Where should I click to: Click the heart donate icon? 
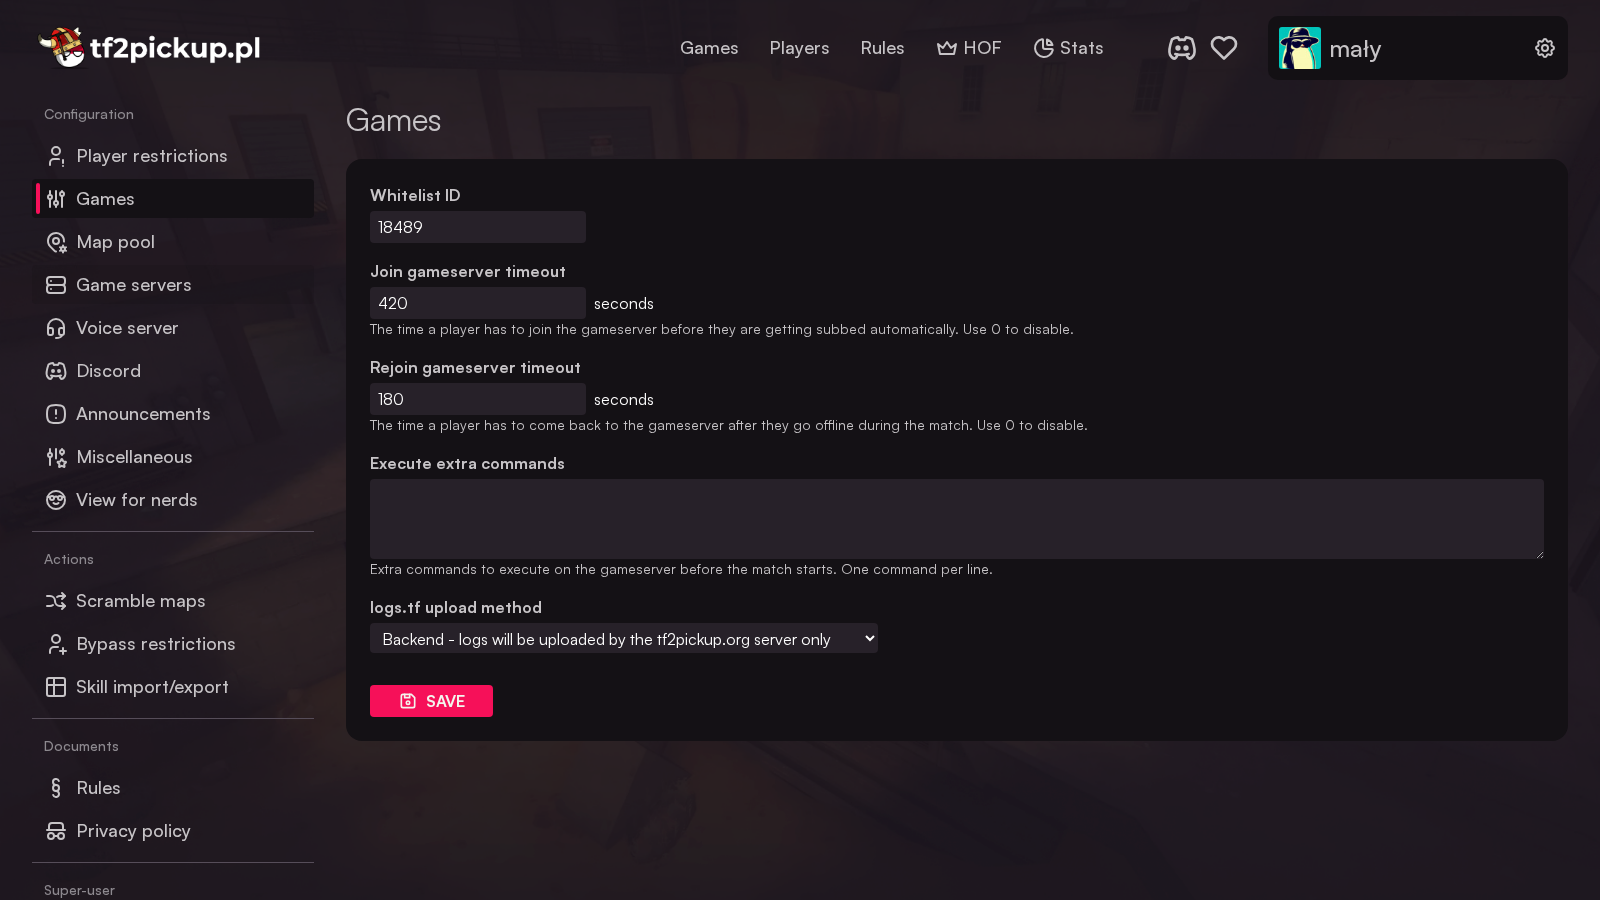pyautogui.click(x=1224, y=47)
